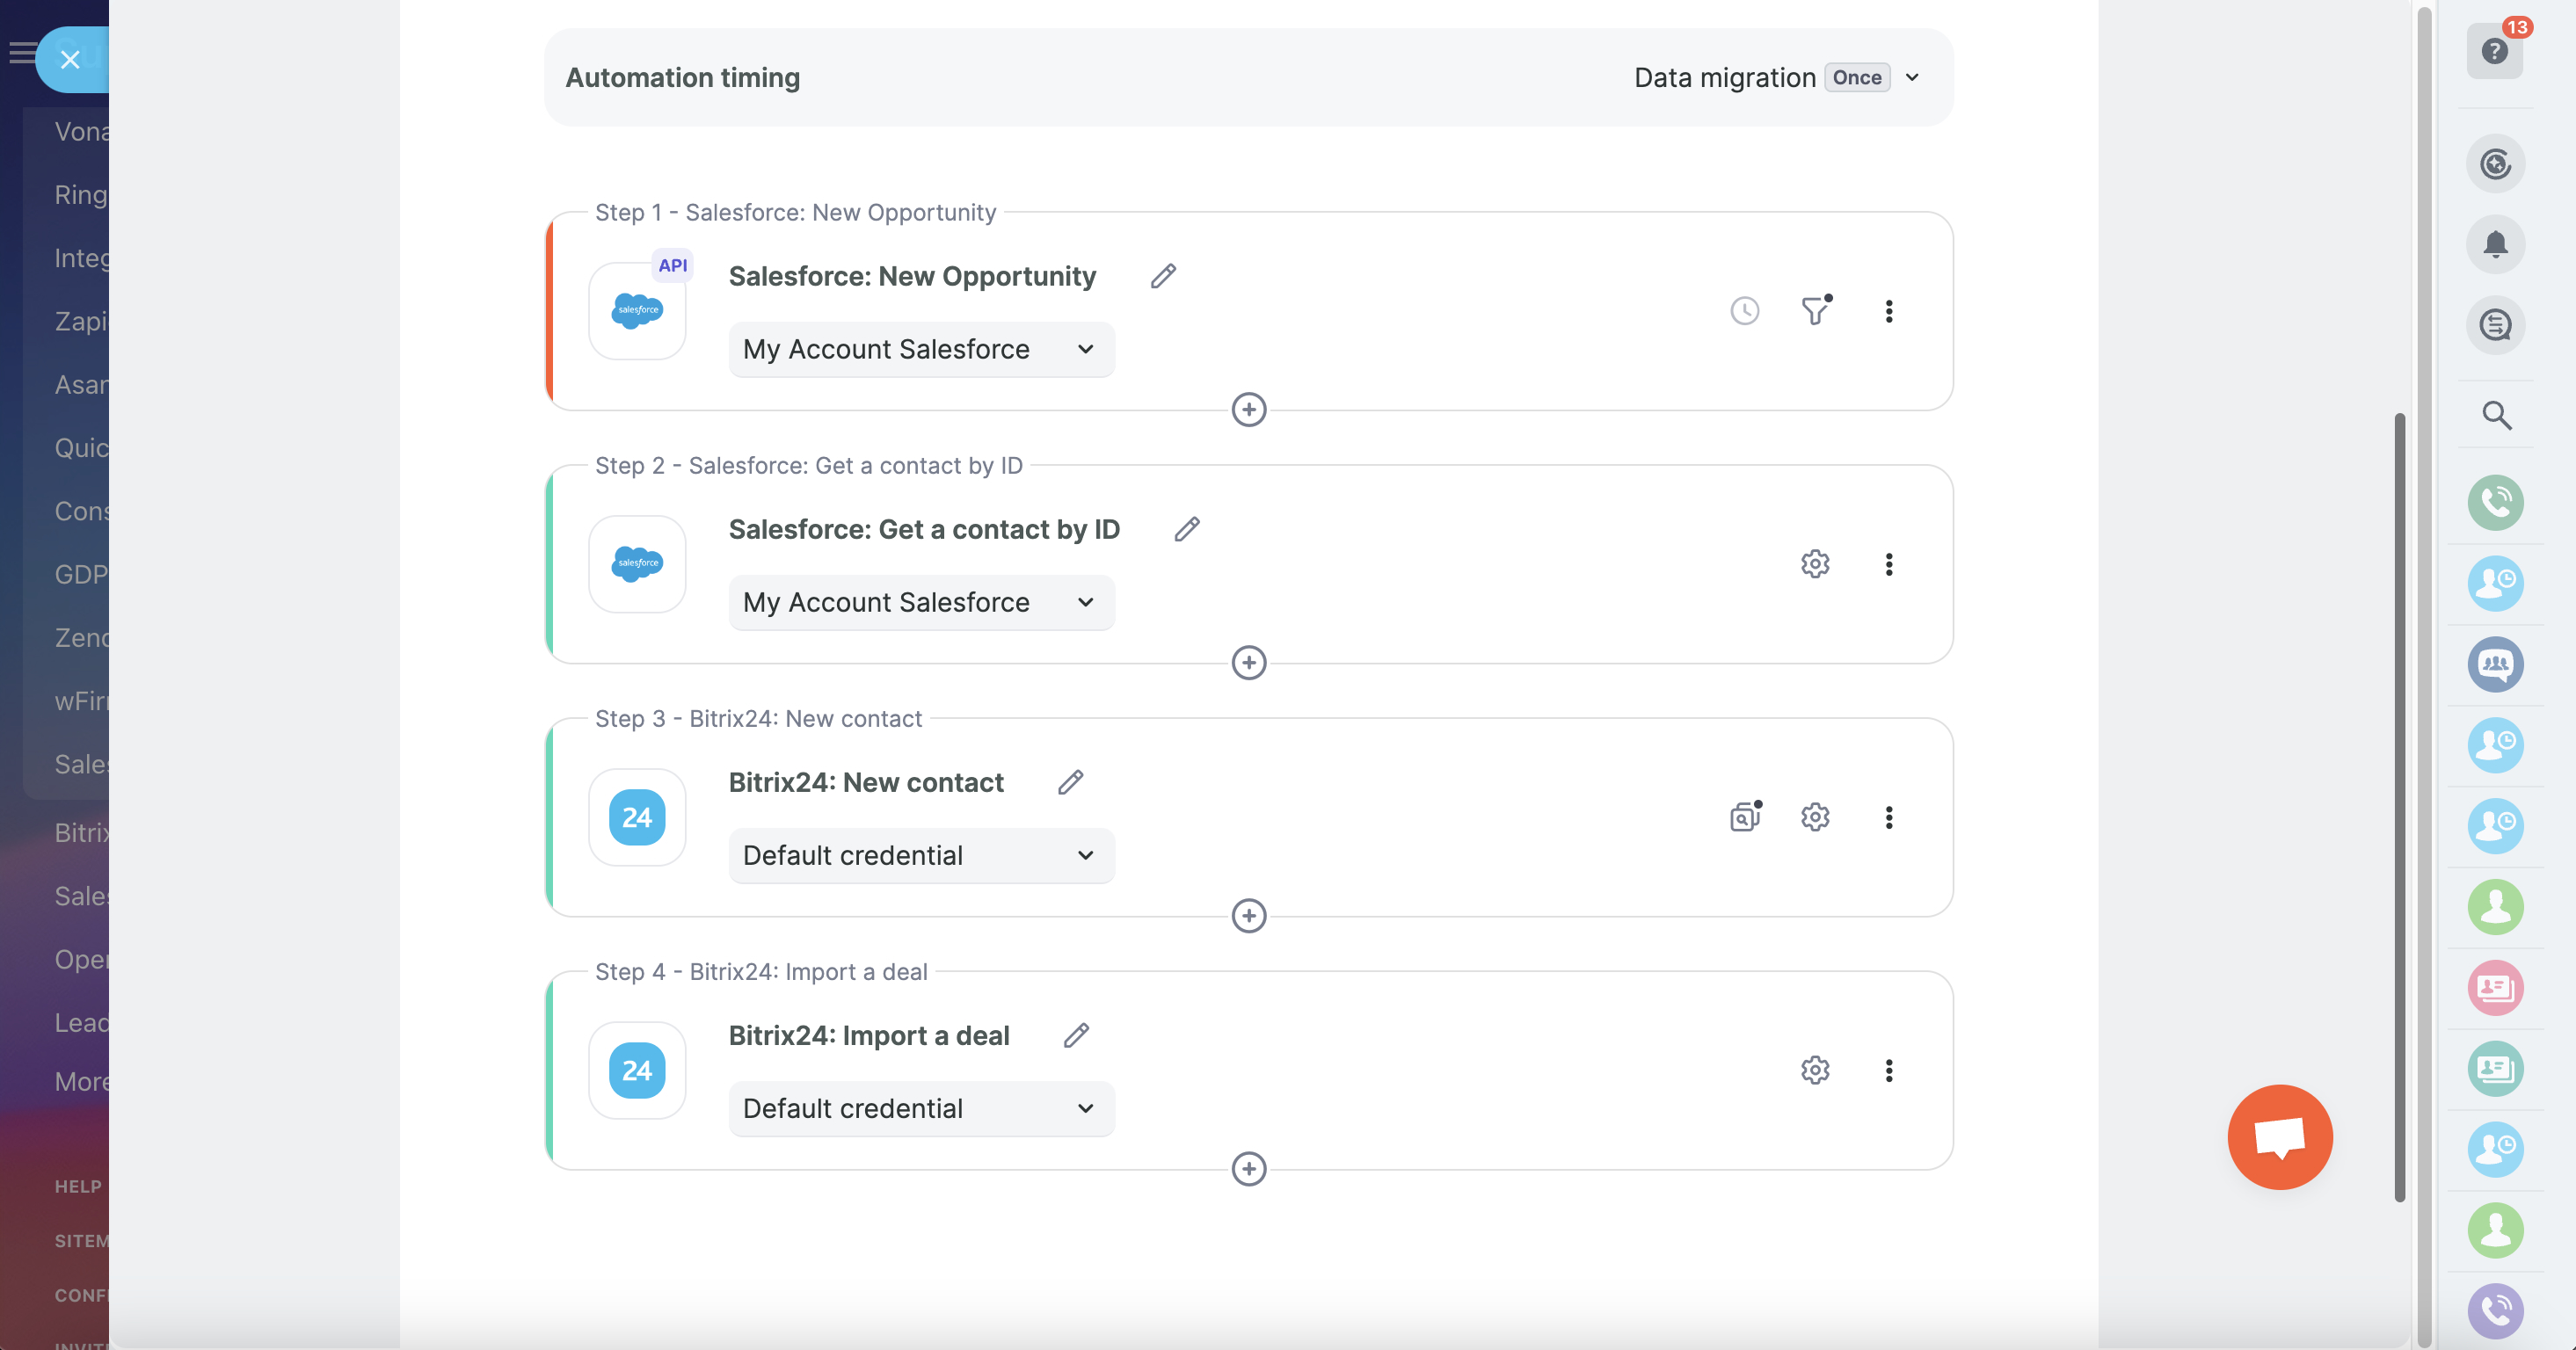This screenshot has width=2576, height=1350.
Task: Click the clock schedule icon in Step 1
Action: point(1744,311)
